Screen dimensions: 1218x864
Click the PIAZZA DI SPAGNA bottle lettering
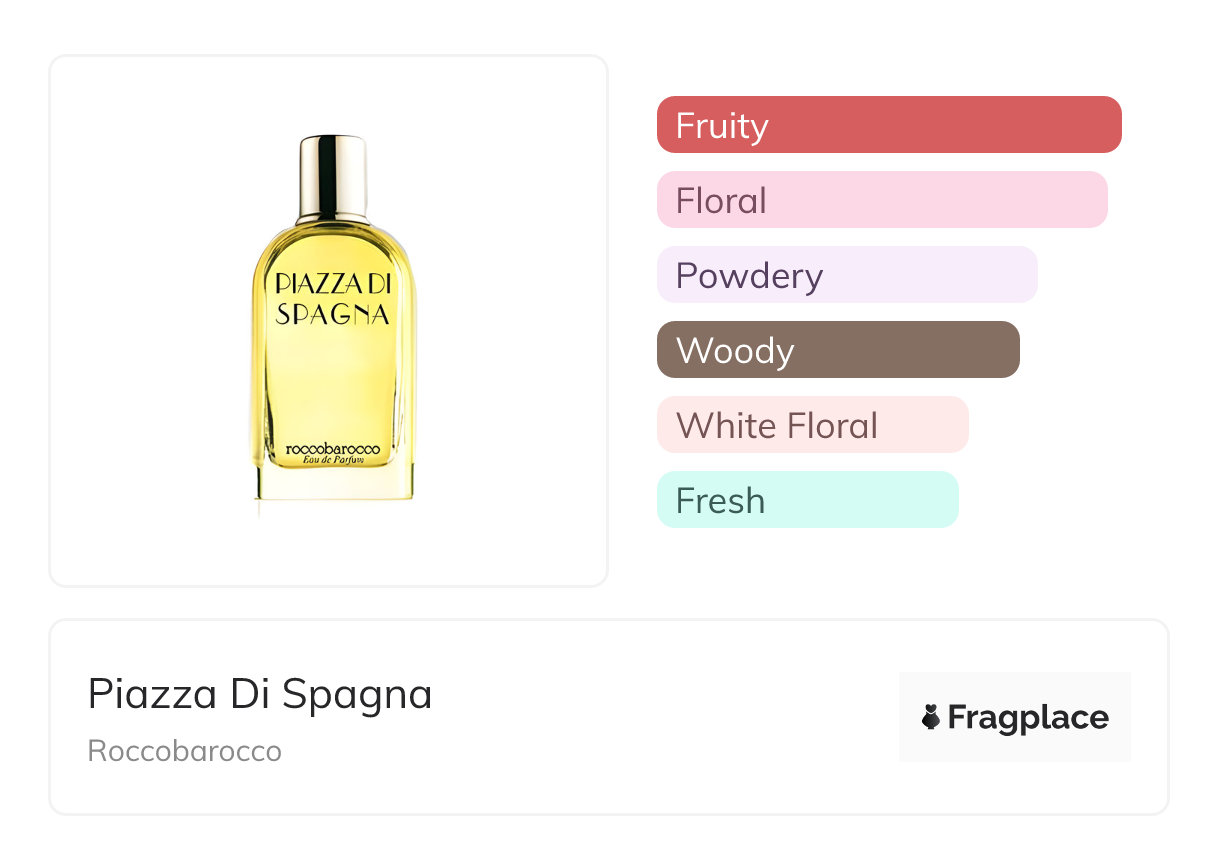pos(332,298)
